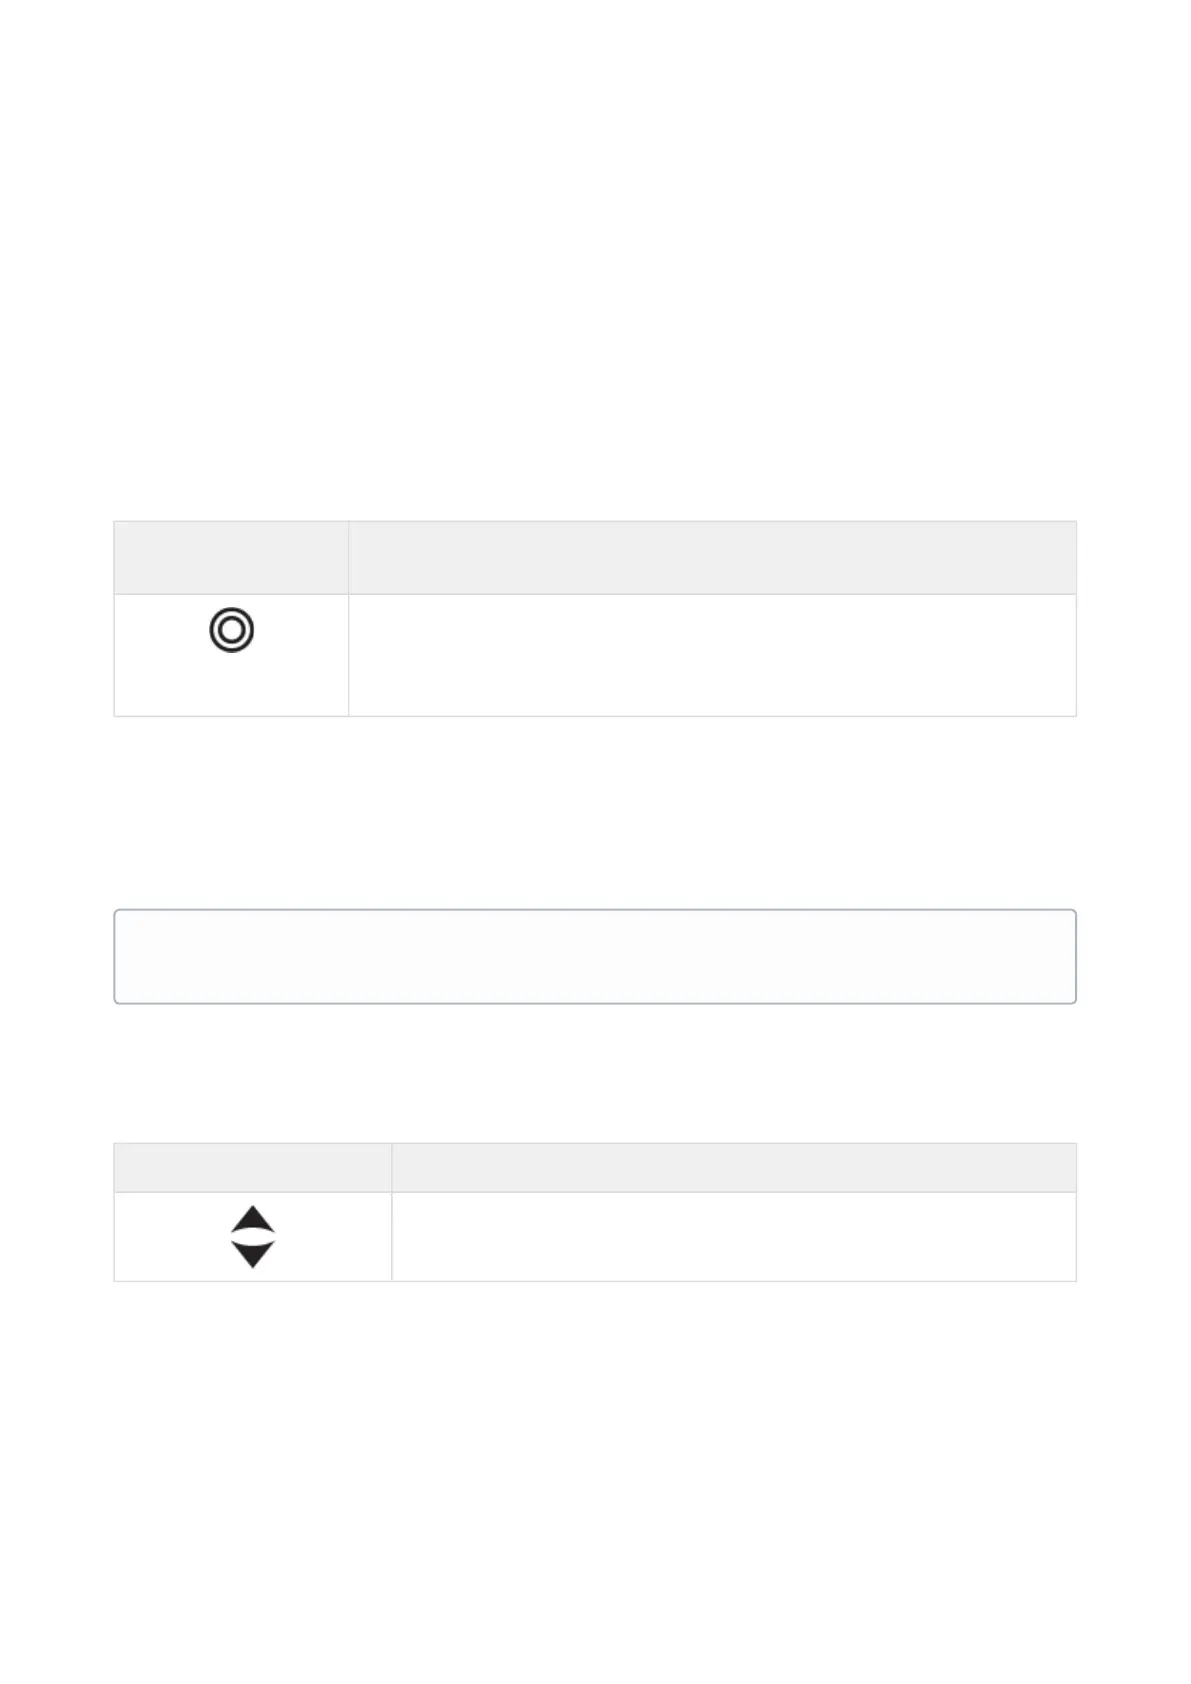Click the white gap between the two arrows

pos(253,1237)
